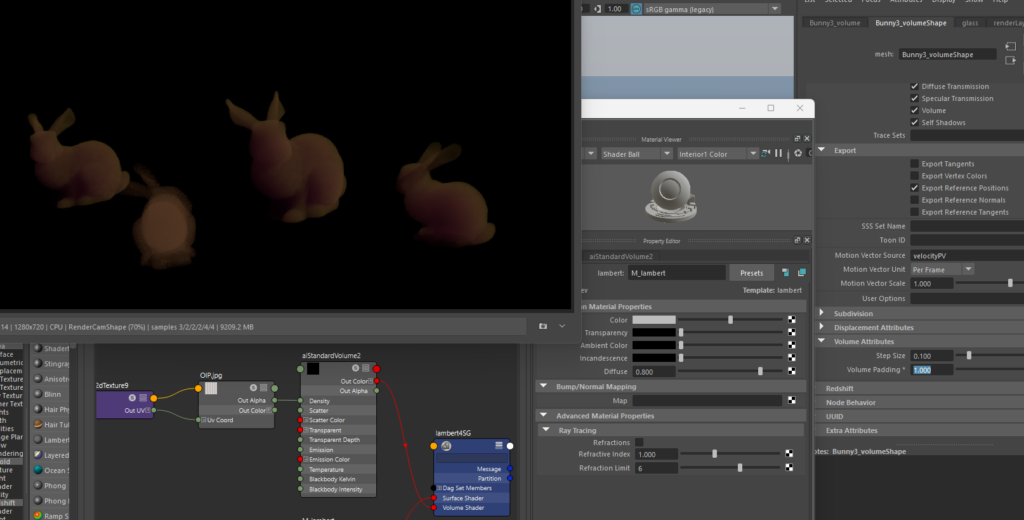Viewport: 1024px width, 520px height.
Task: Enable Export Reference Normals checkbox
Action: coord(914,200)
